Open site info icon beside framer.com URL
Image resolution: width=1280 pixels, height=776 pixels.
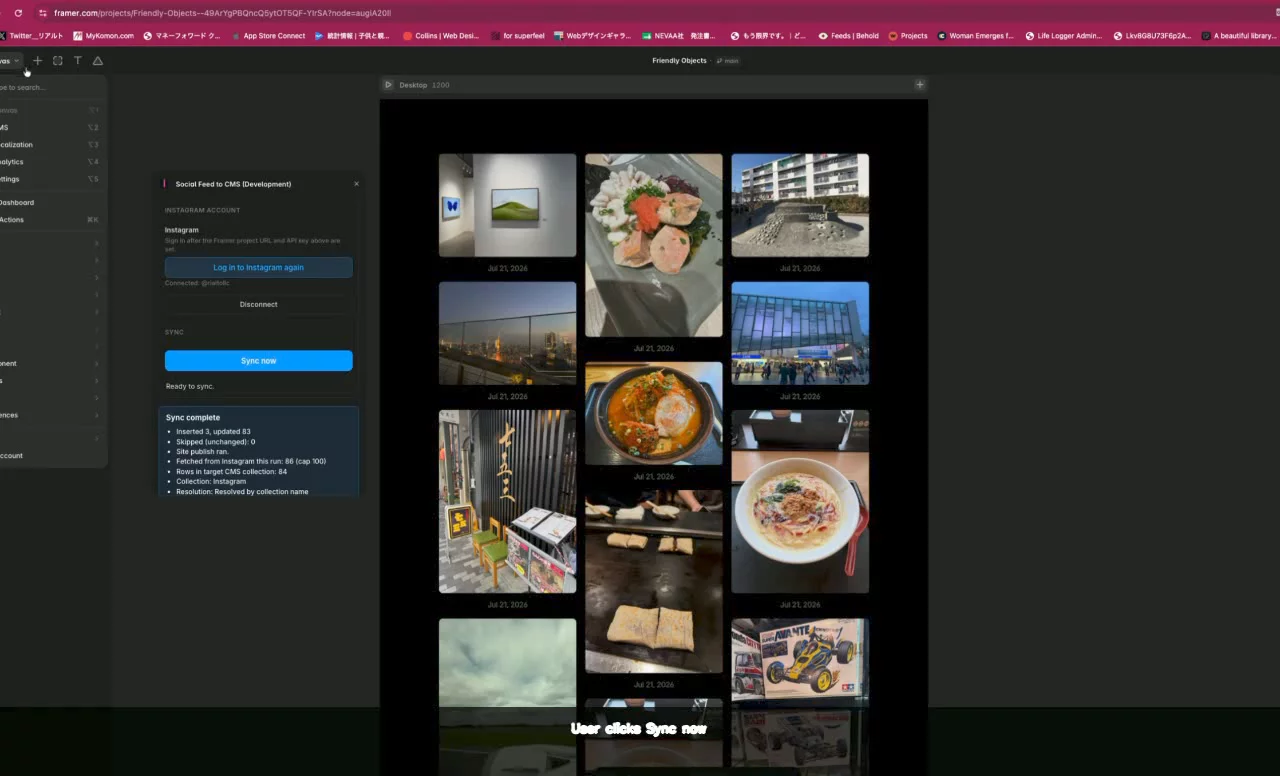pyautogui.click(x=42, y=13)
